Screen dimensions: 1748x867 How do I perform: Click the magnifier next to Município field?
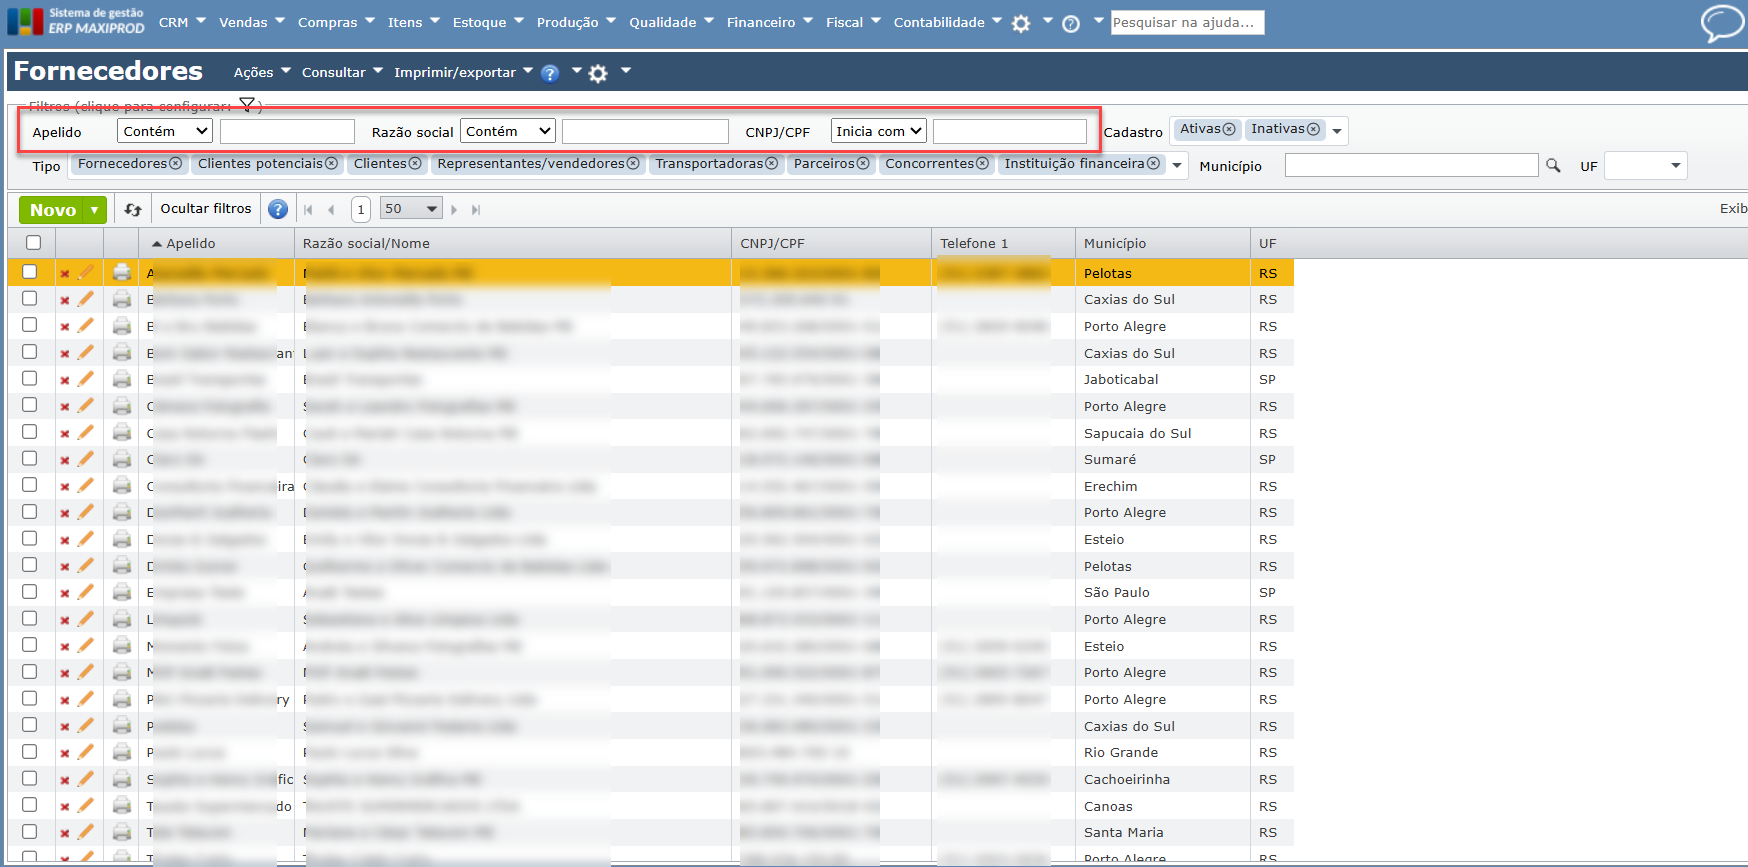(1553, 166)
